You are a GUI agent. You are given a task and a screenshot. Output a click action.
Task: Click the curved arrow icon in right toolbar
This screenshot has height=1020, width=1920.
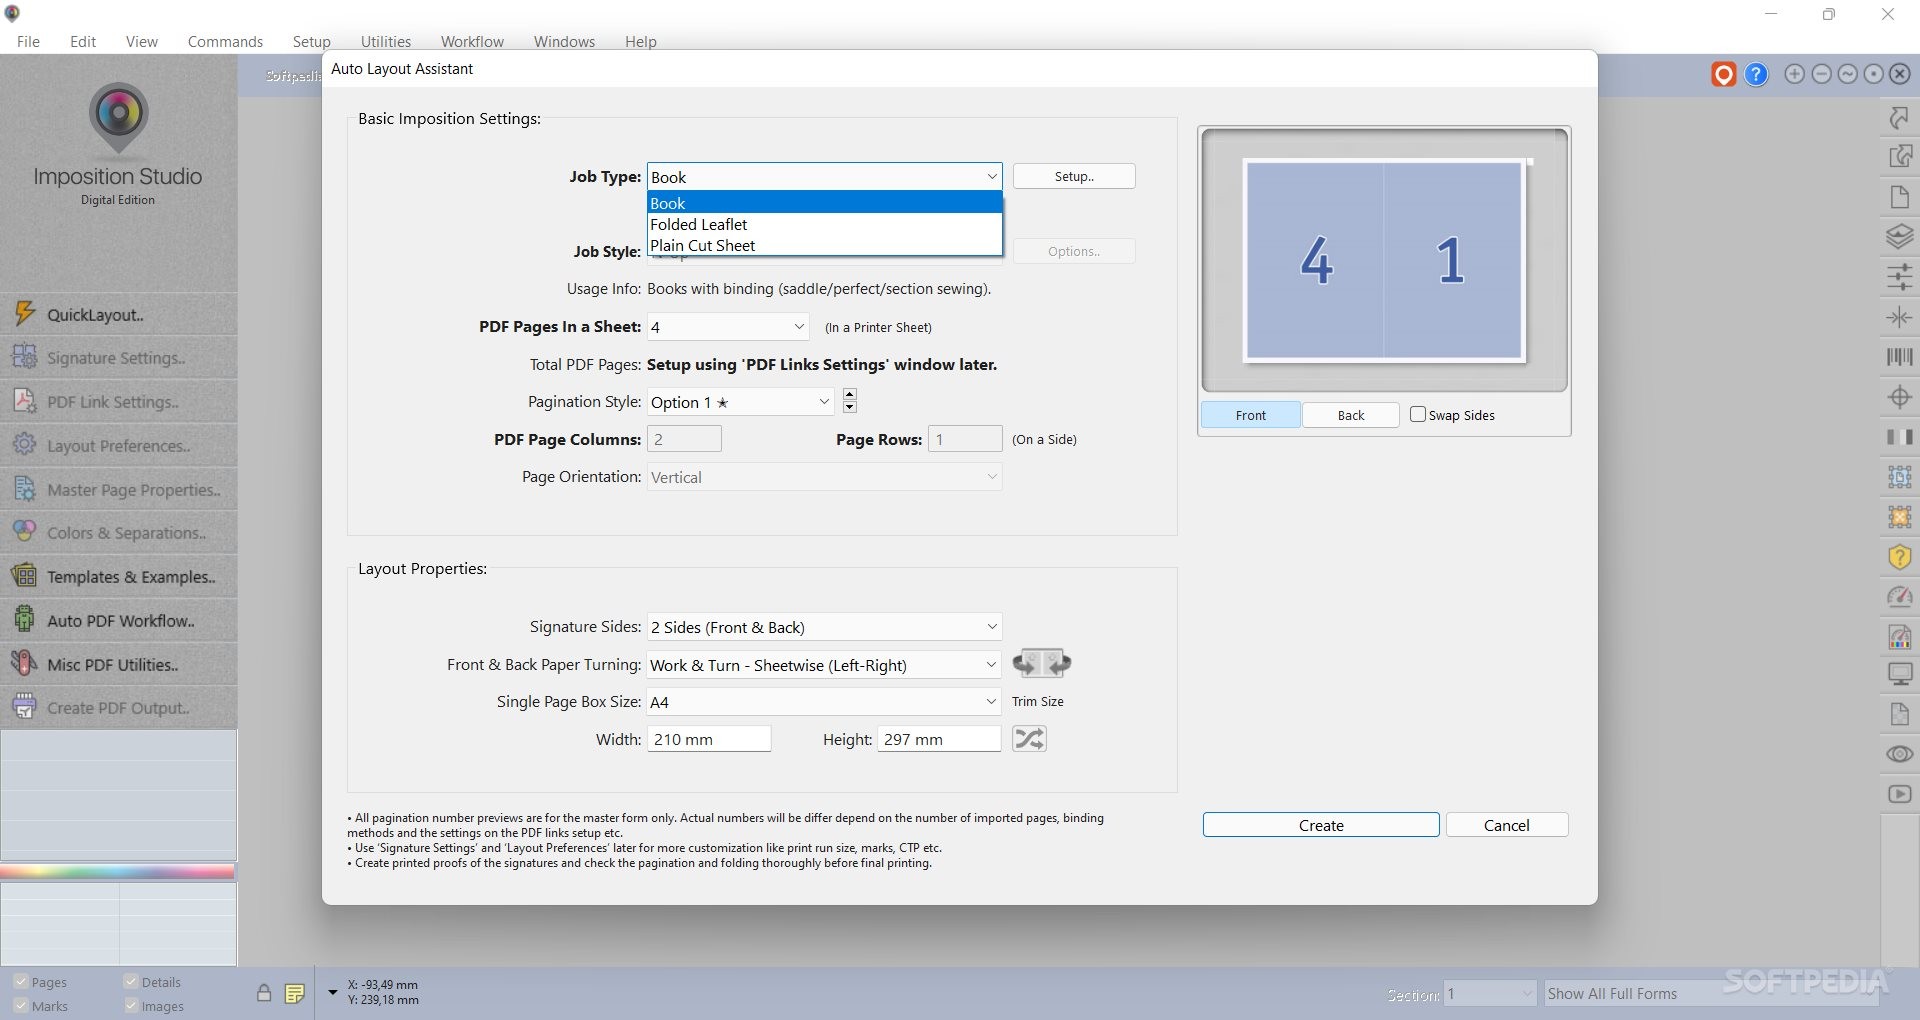point(1899,117)
